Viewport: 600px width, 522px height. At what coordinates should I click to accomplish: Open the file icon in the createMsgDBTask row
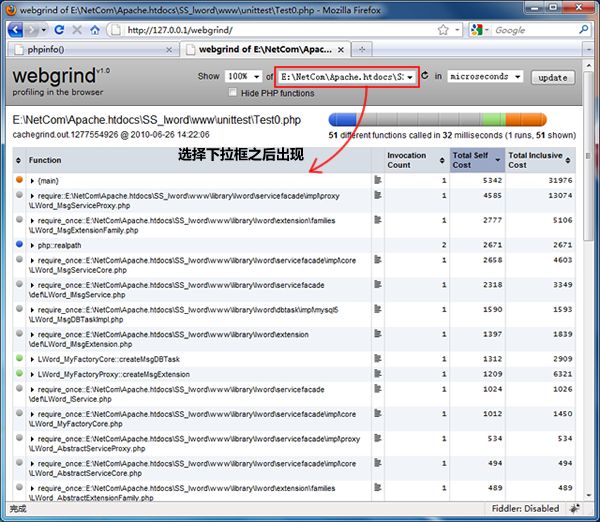378,359
